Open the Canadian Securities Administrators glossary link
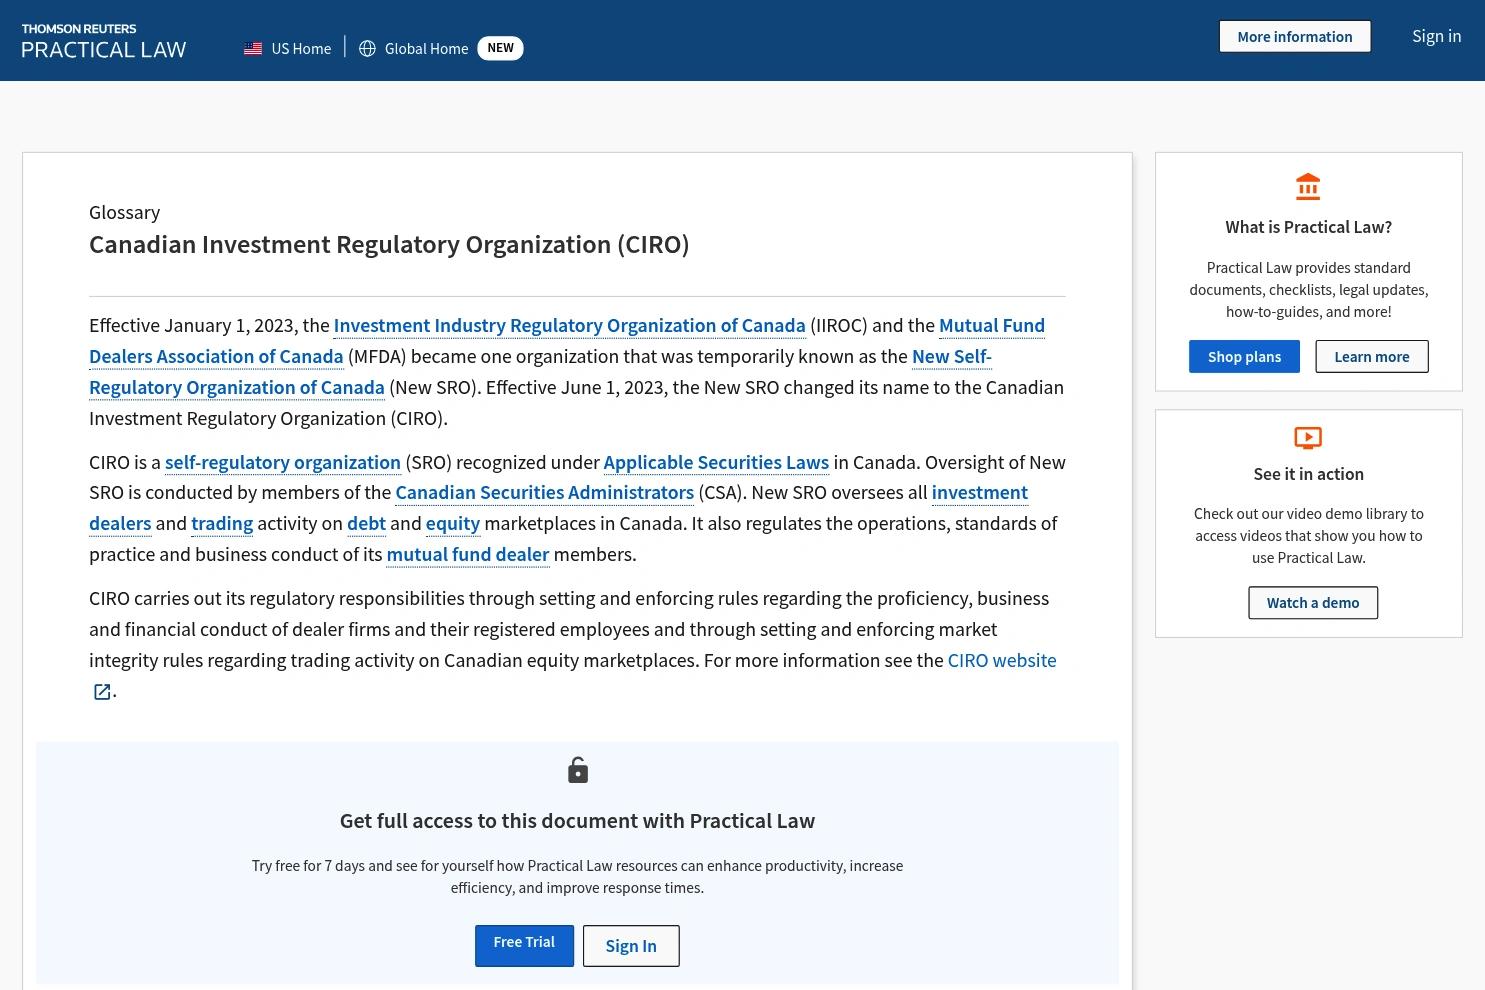This screenshot has width=1485, height=990. point(544,492)
